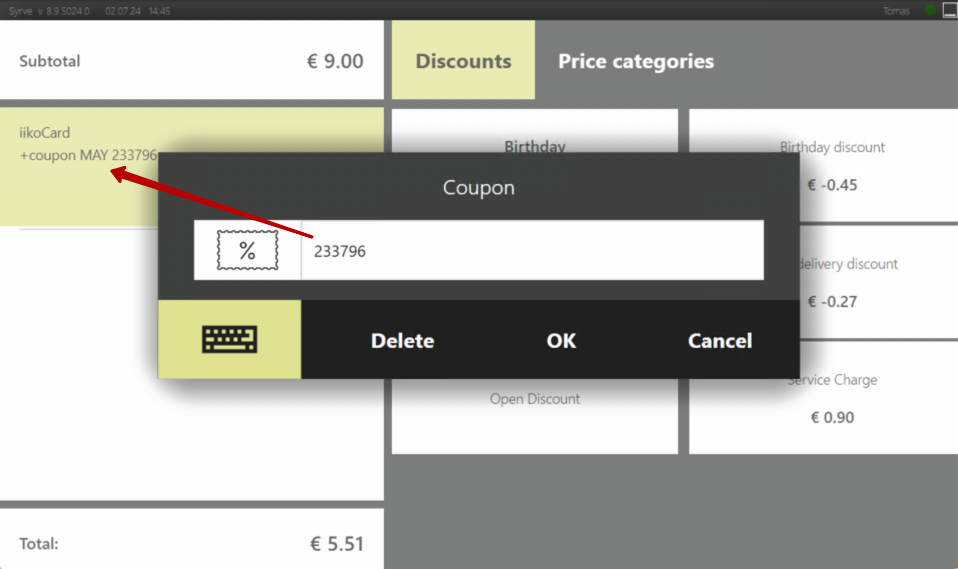Screen dimensions: 958x569
Task: Click the Subtotal row
Action: [191, 61]
